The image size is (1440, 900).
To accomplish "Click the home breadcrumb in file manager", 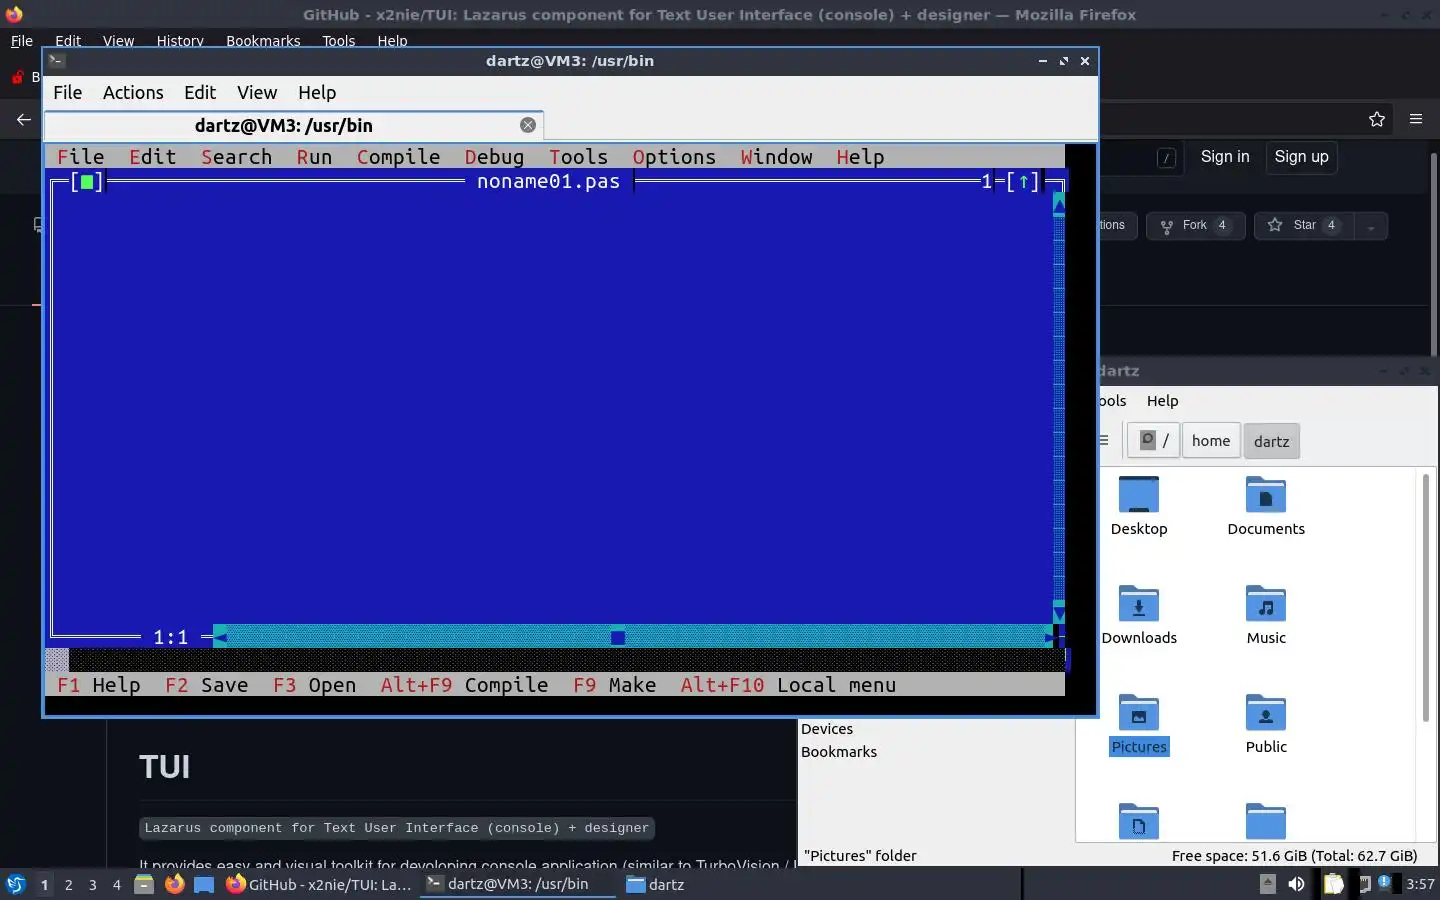I will [x=1211, y=440].
